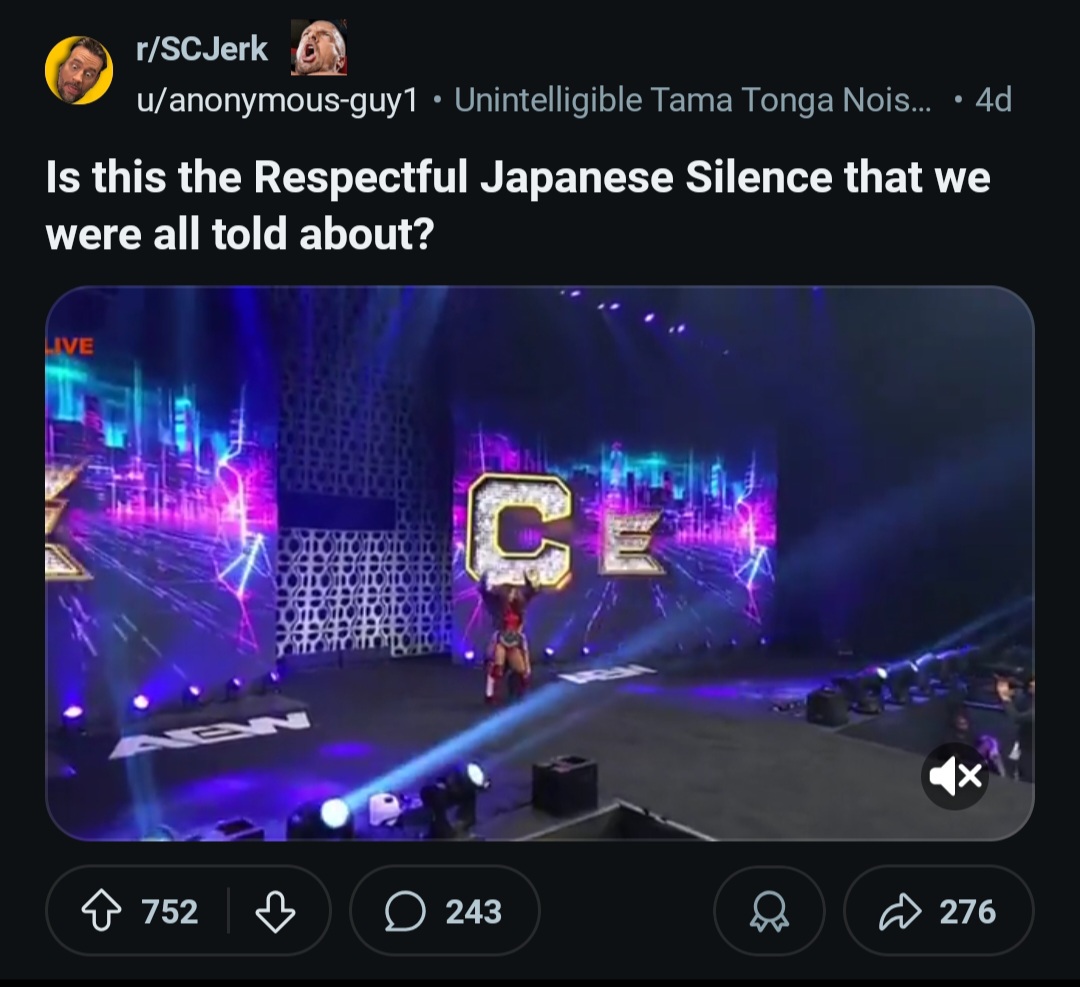
Task: Open the Respectful Japanese Silence post title
Action: click(518, 205)
